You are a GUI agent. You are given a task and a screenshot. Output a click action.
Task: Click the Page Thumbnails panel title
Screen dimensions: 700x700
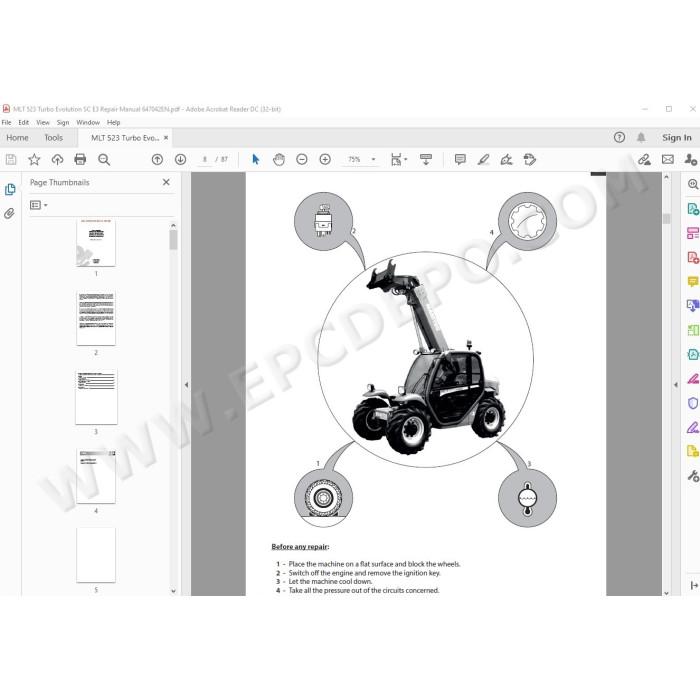tap(59, 182)
